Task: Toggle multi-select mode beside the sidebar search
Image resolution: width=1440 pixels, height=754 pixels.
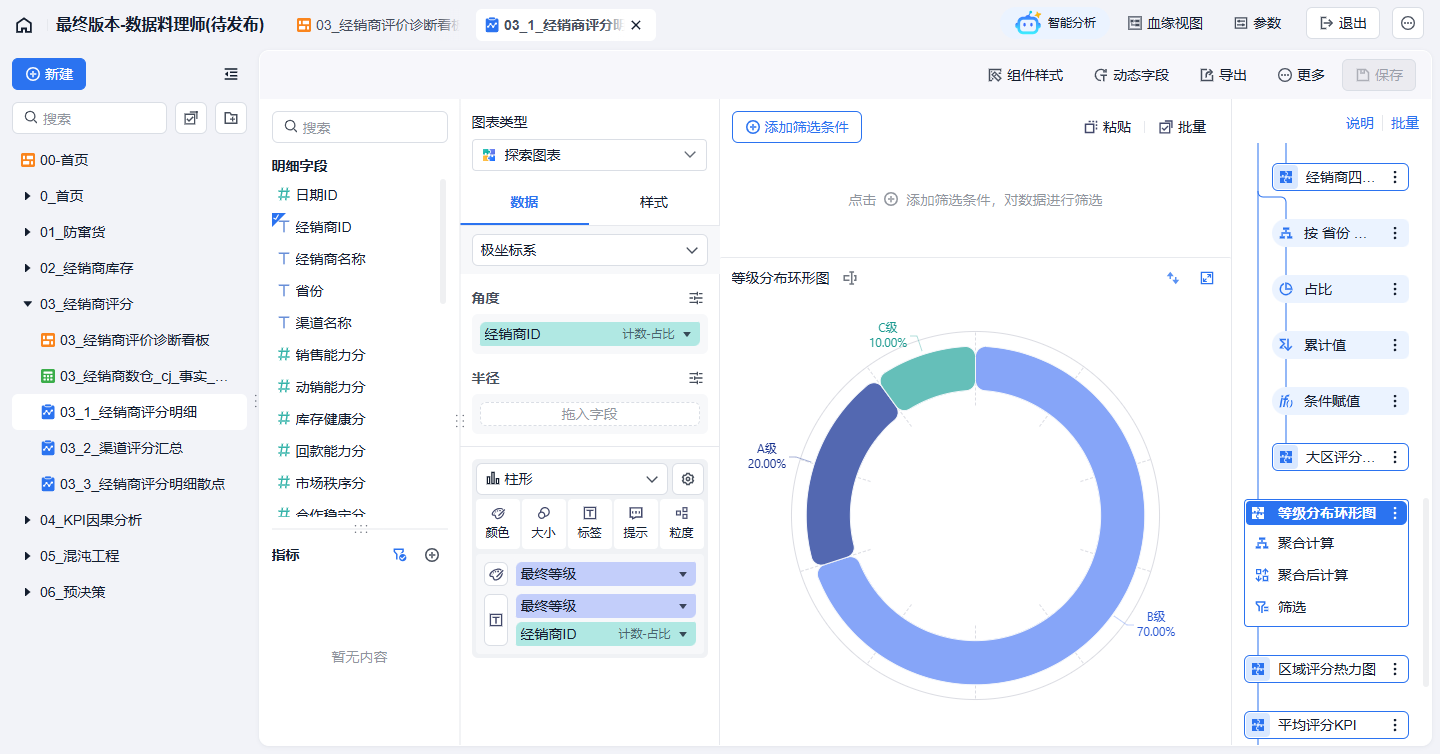Action: [x=191, y=118]
